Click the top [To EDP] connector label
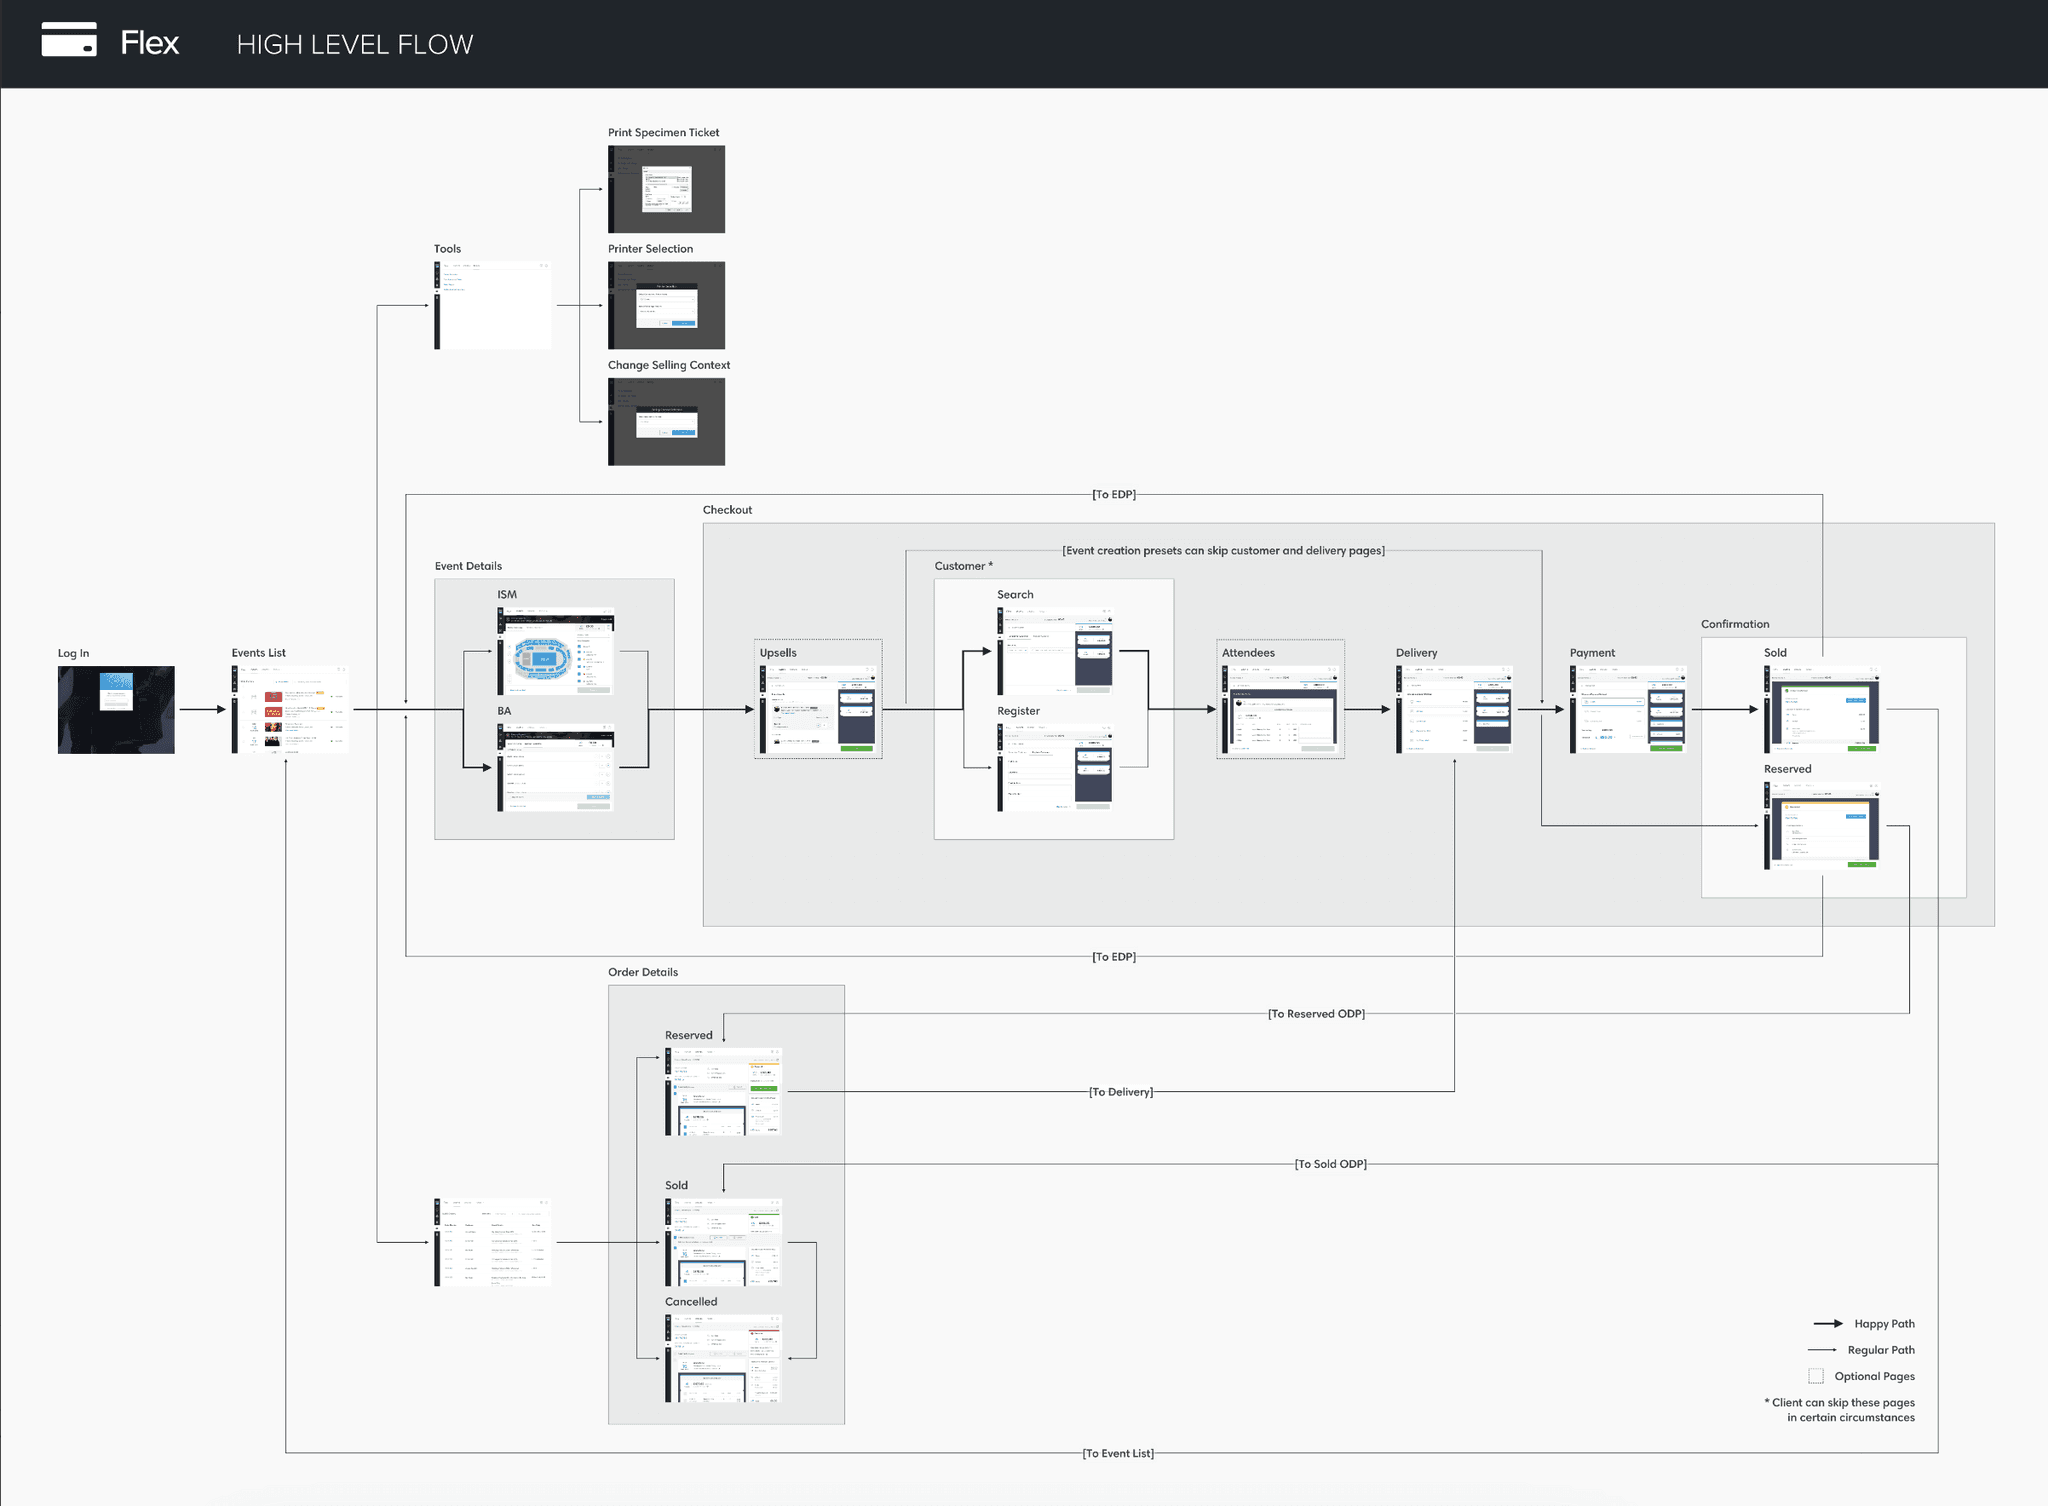Screen dimensions: 2048x1506 (x=1113, y=494)
